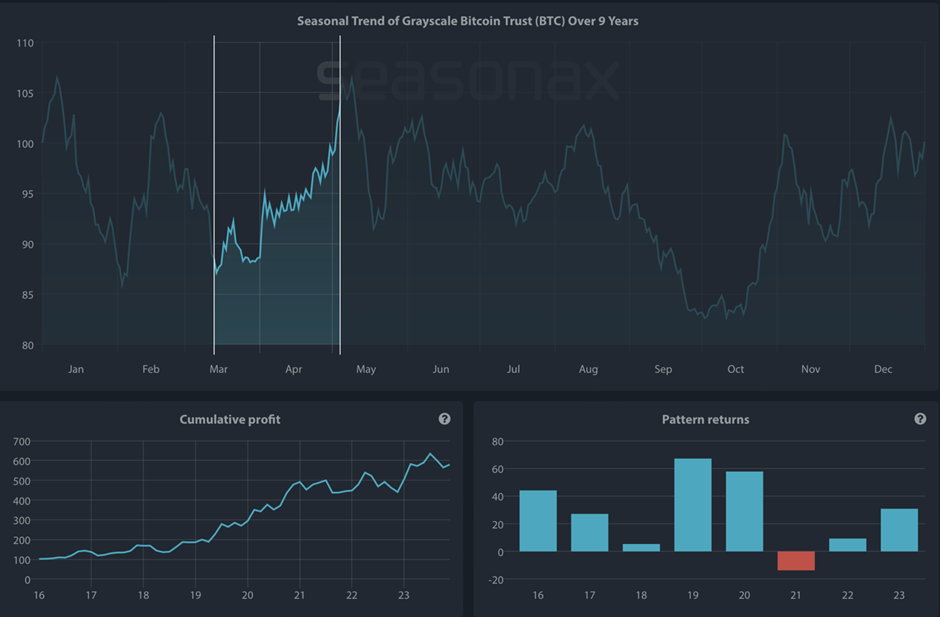Image resolution: width=940 pixels, height=617 pixels.
Task: Click the 'Mar' month label on seasonal chart
Action: pos(218,369)
